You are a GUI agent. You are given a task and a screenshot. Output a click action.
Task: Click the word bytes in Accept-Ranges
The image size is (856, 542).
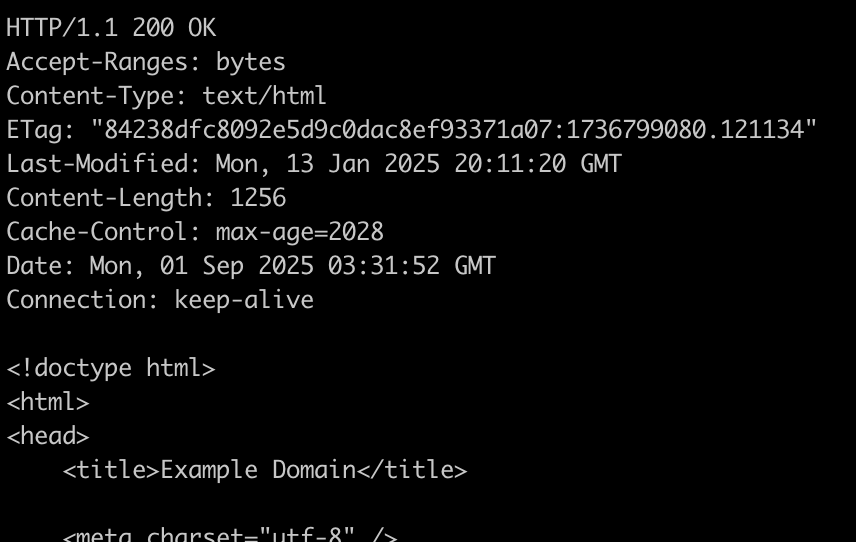pos(251,62)
